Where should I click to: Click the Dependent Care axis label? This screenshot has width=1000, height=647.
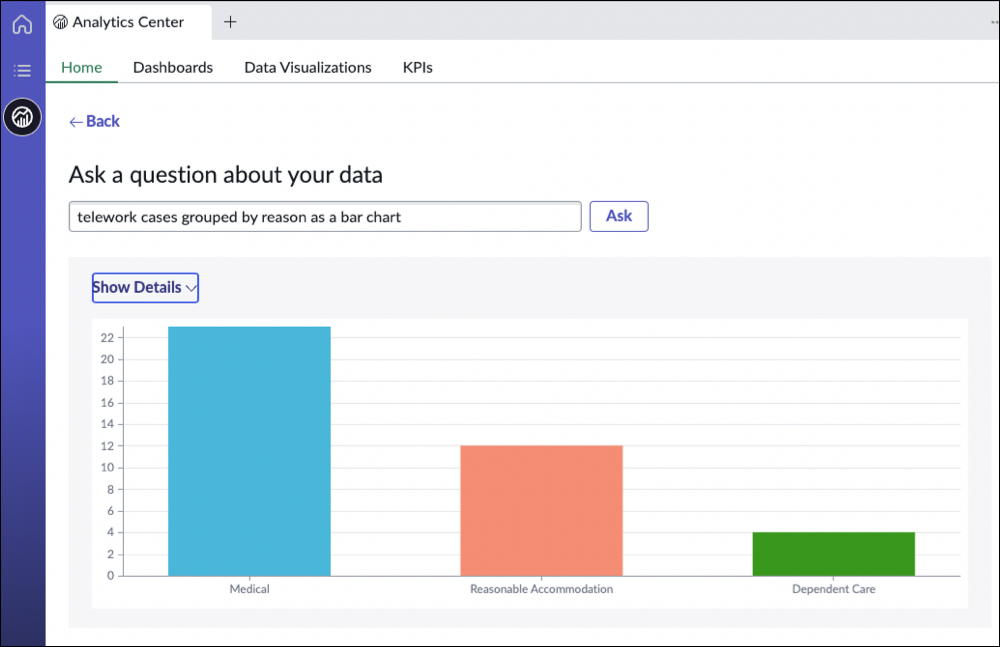pos(833,590)
